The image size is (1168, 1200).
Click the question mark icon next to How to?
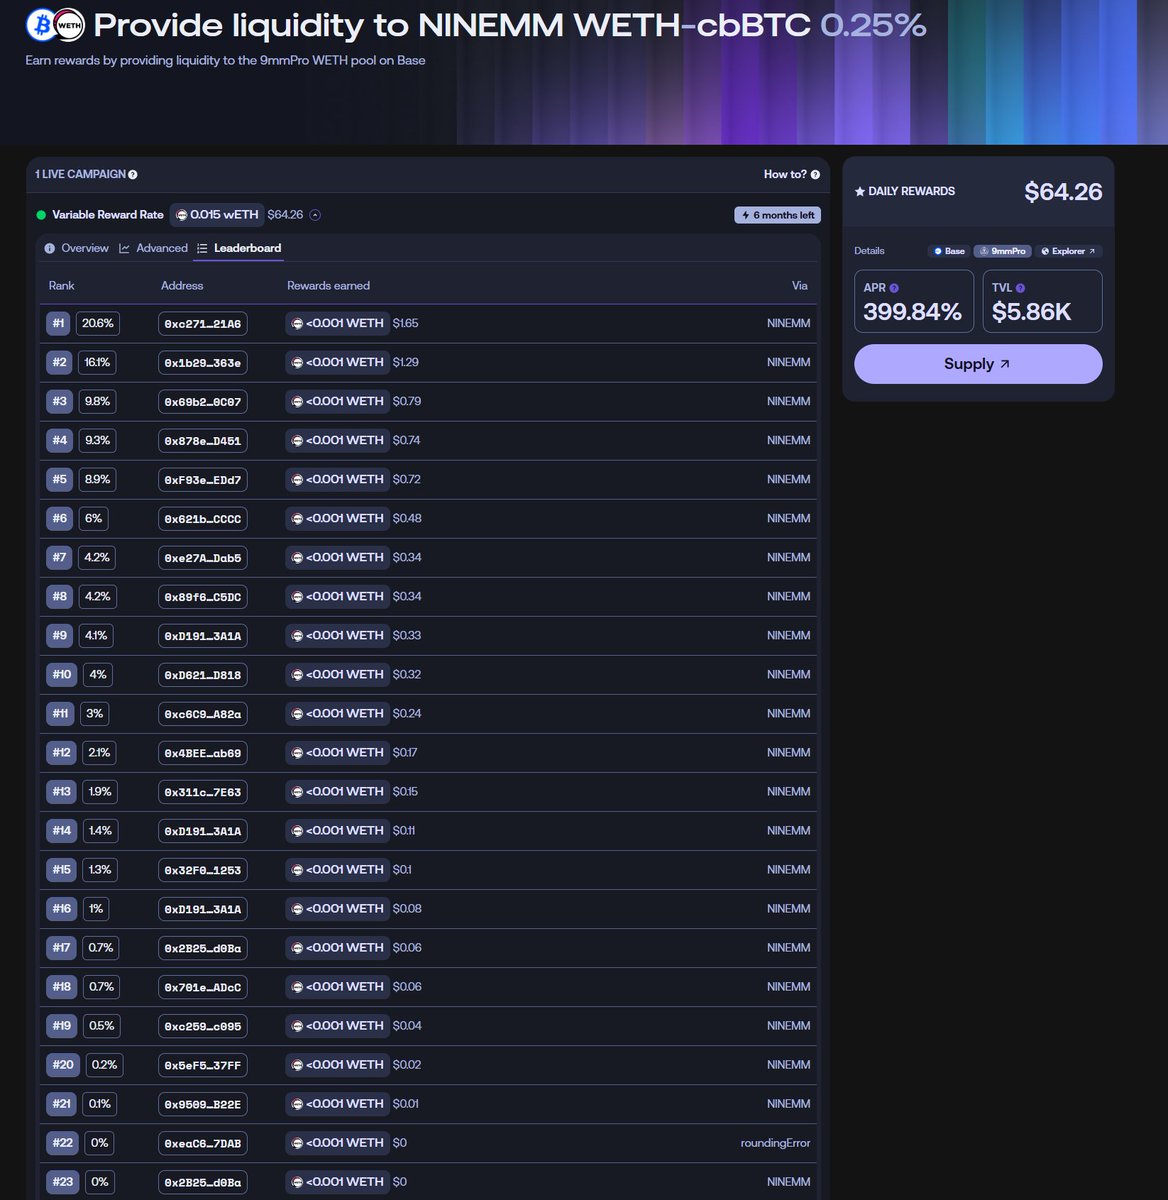pyautogui.click(x=815, y=174)
